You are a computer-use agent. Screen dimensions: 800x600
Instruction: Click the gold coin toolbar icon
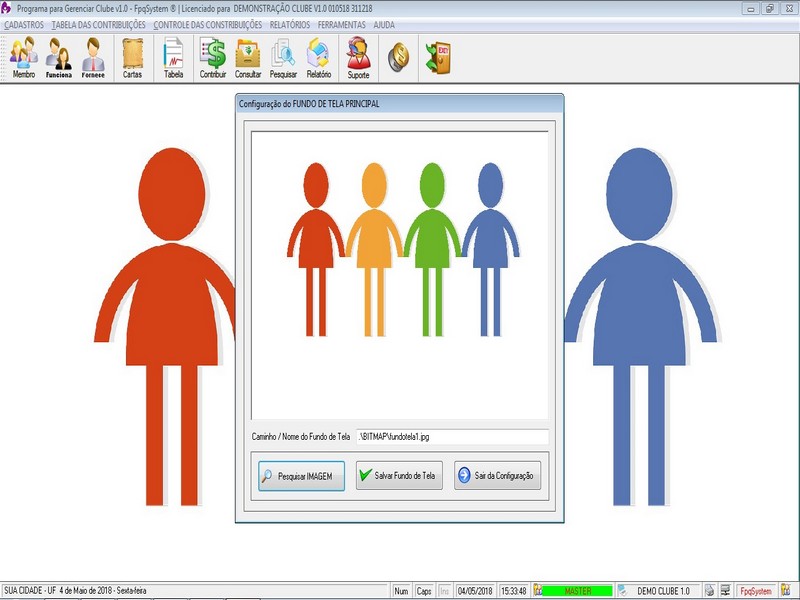coord(398,57)
